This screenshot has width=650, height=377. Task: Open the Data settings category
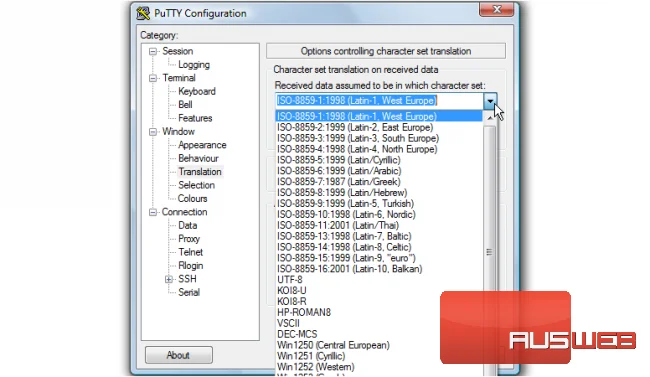(x=187, y=225)
